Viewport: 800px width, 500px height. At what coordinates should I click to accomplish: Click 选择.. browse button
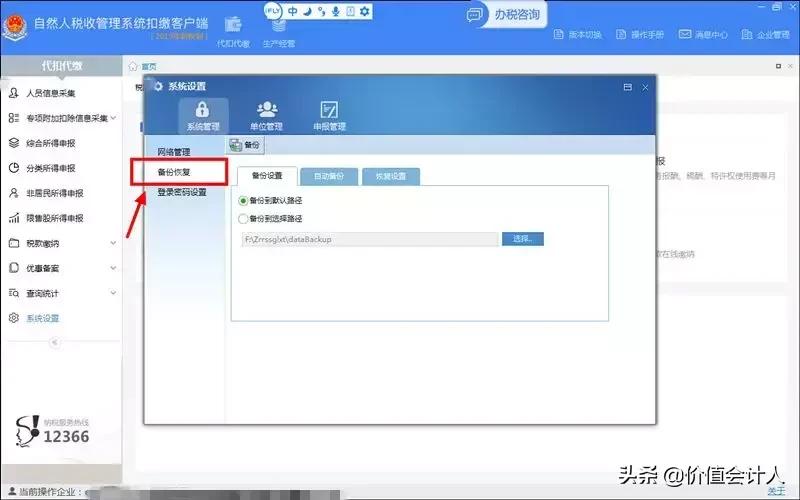pyautogui.click(x=522, y=239)
